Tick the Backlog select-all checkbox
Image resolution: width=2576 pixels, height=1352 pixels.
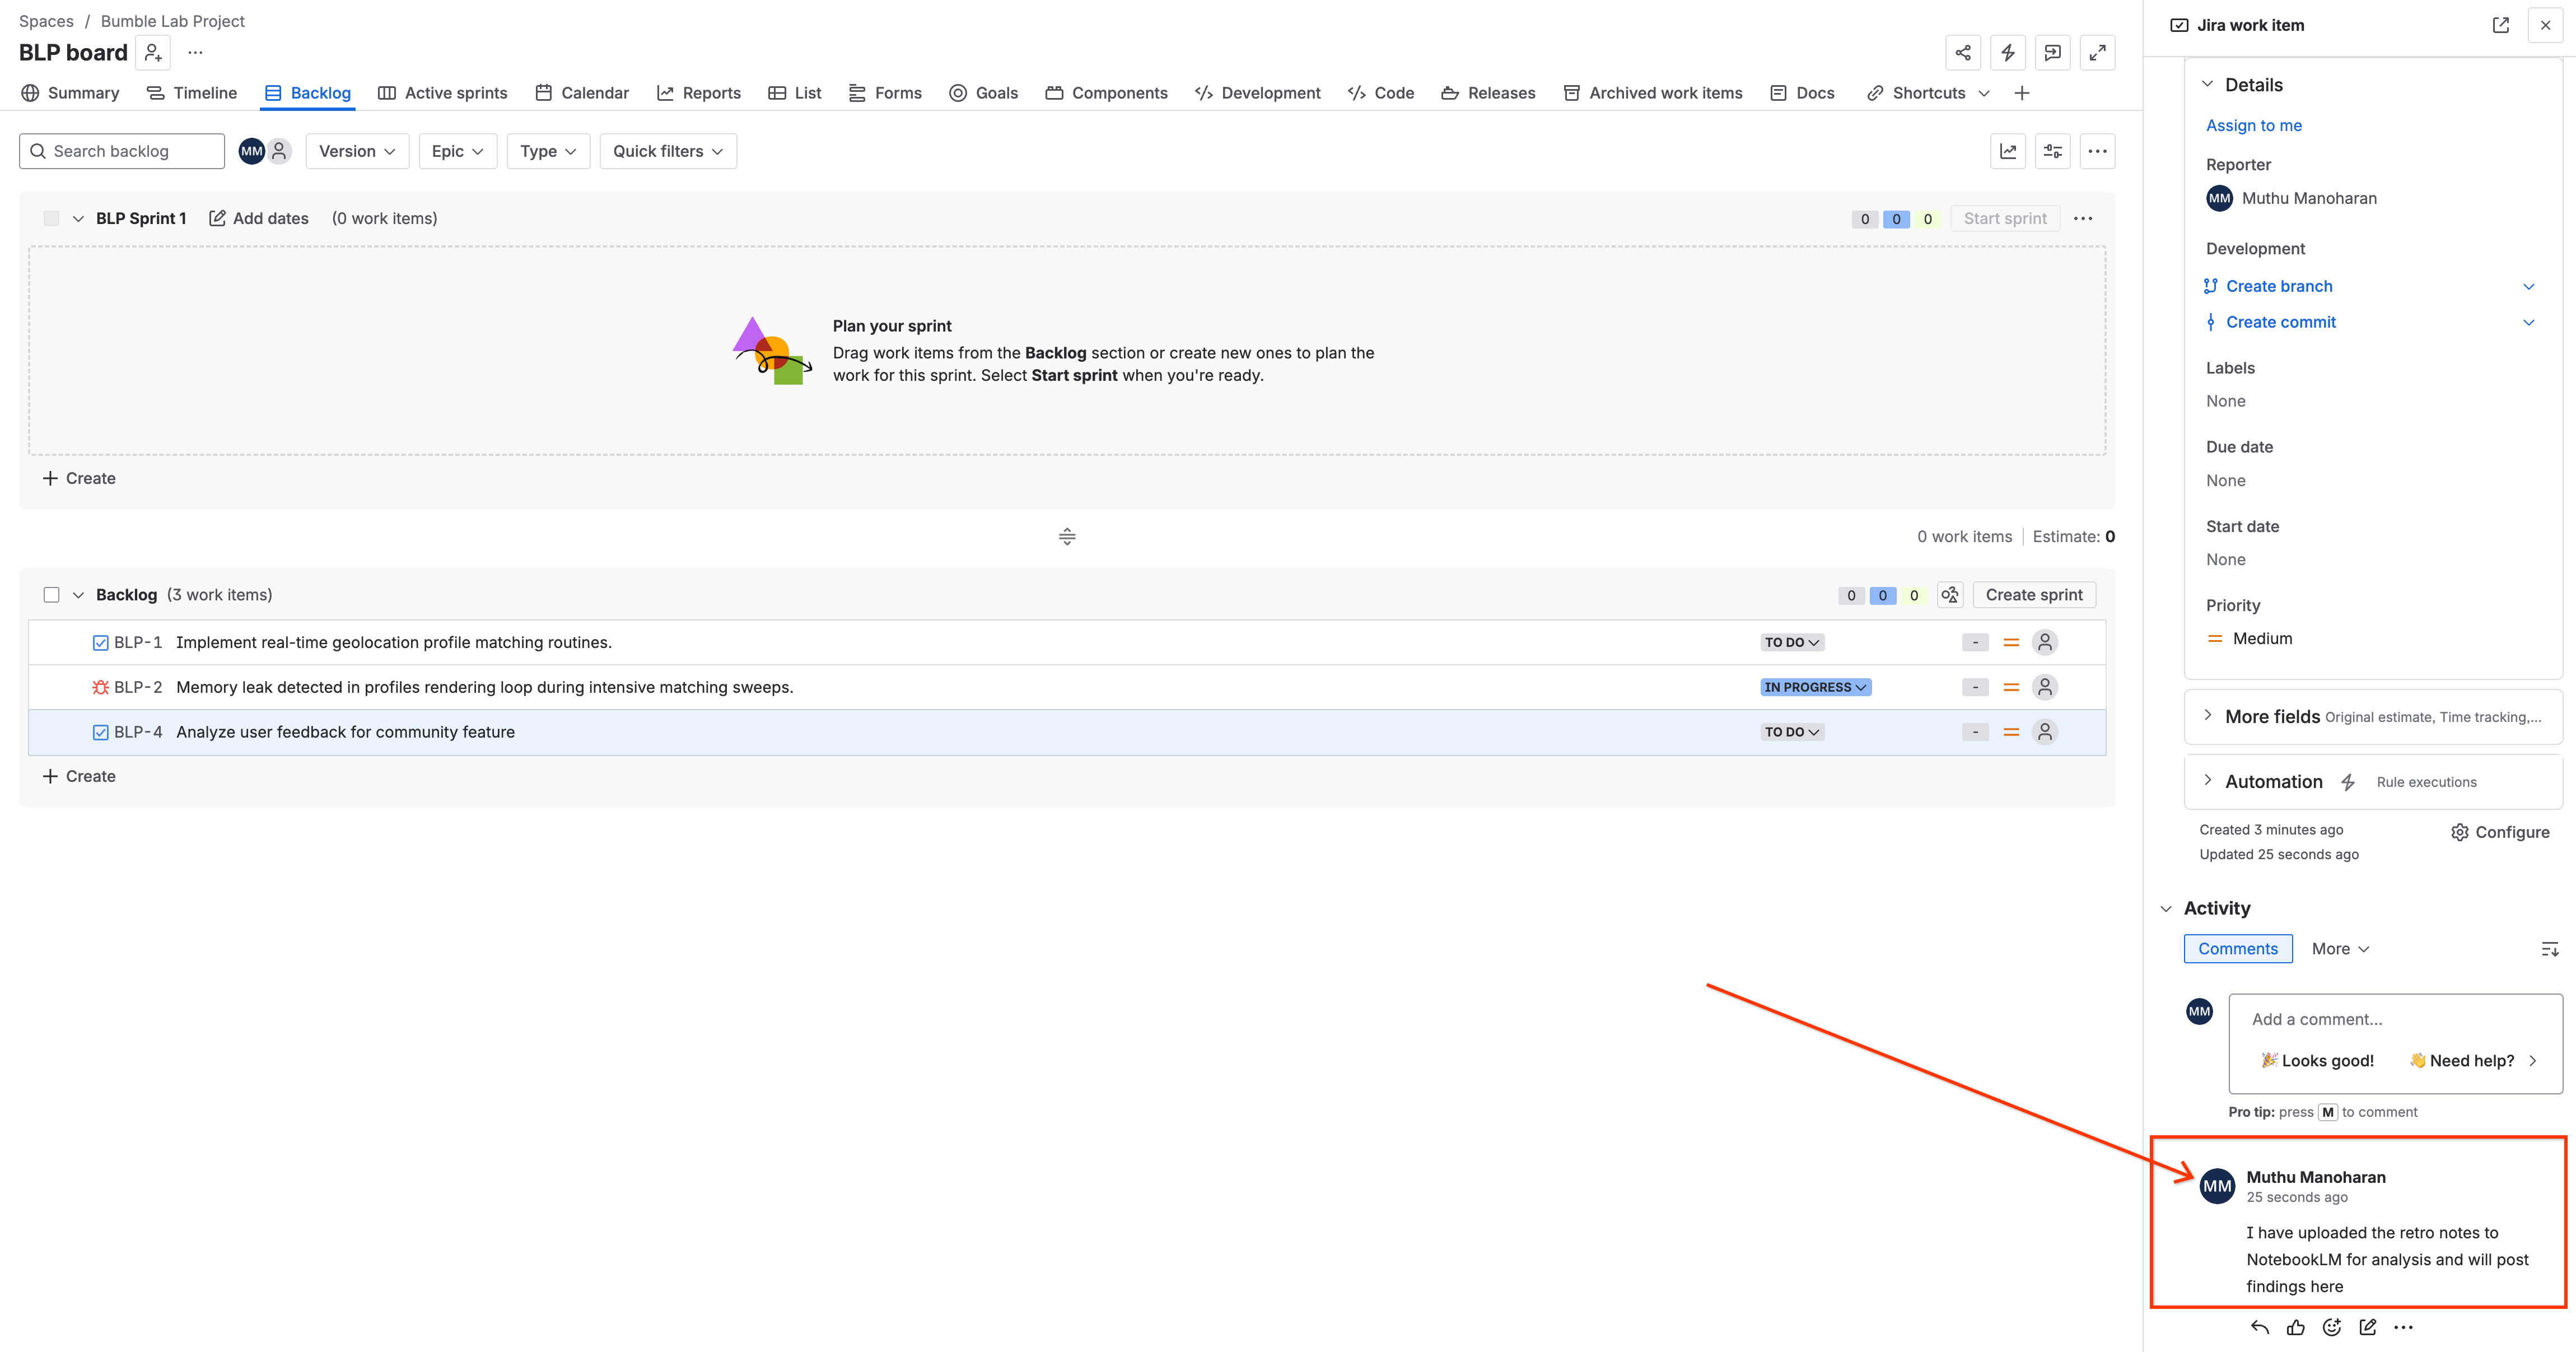point(51,595)
